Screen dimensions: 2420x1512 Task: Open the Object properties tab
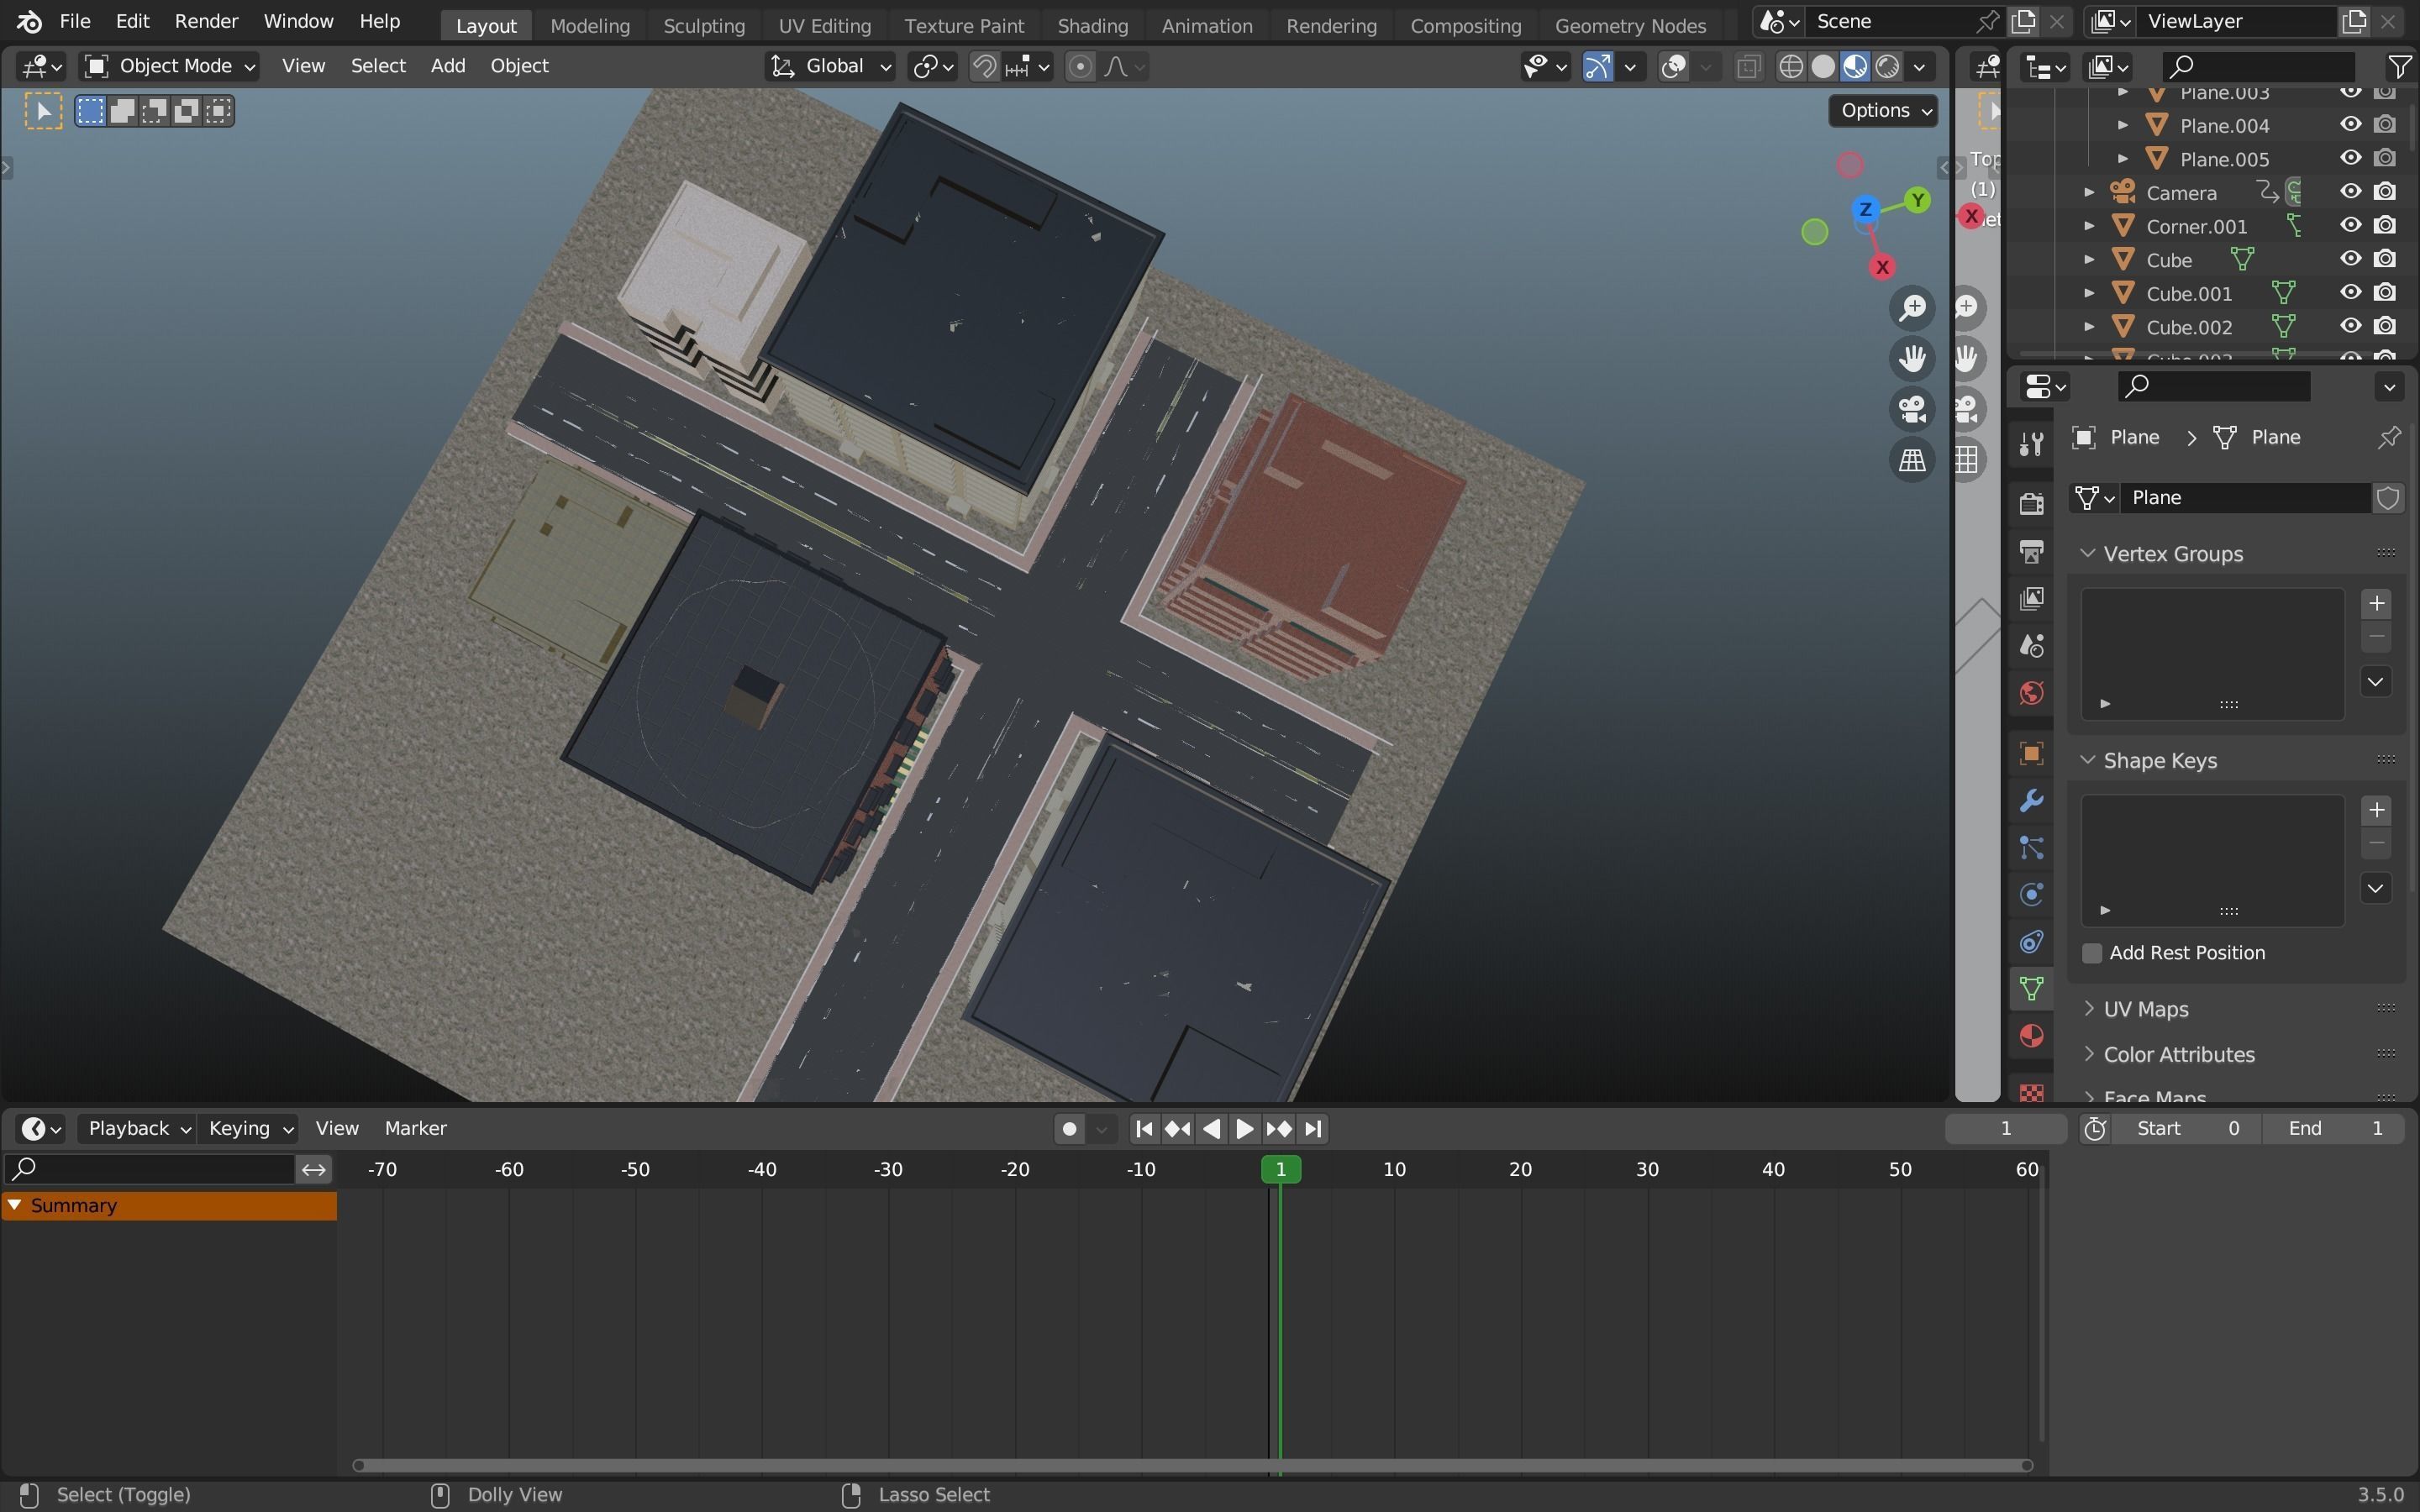click(x=2031, y=753)
